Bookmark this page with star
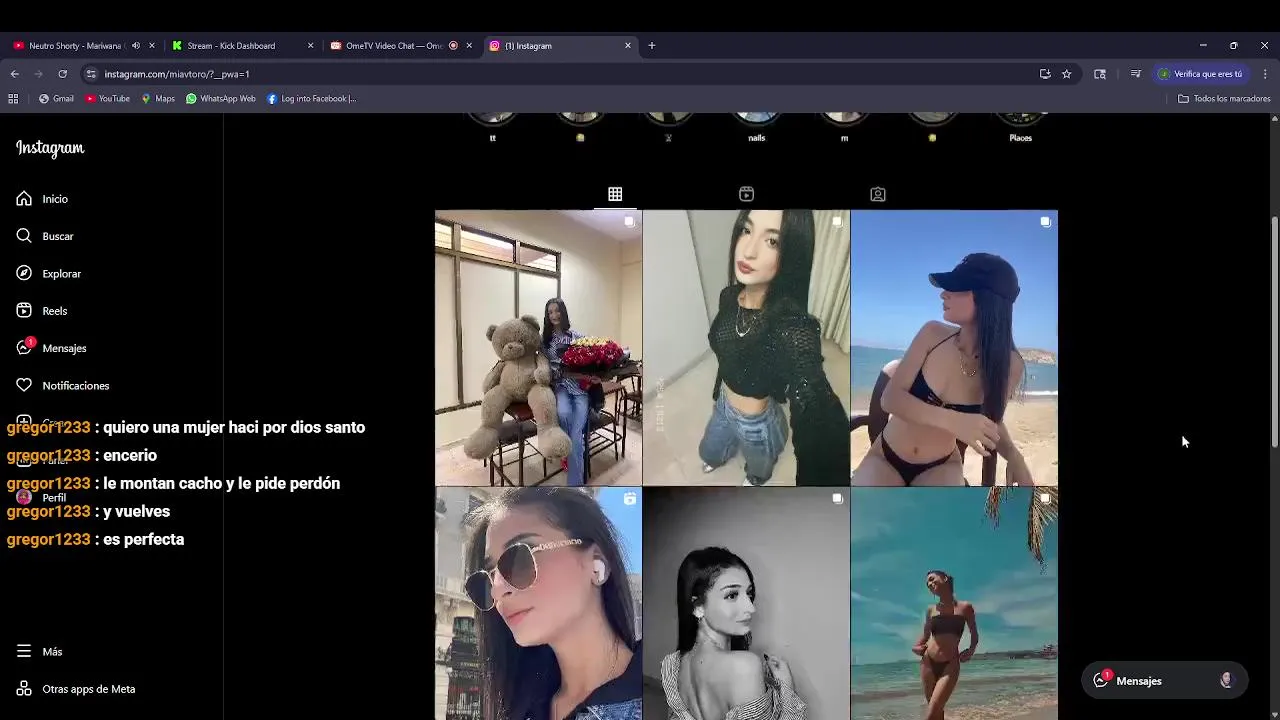Viewport: 1280px width, 720px height. coord(1066,74)
